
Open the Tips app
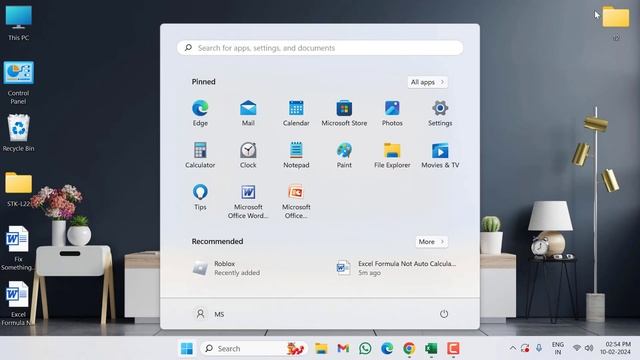point(200,197)
